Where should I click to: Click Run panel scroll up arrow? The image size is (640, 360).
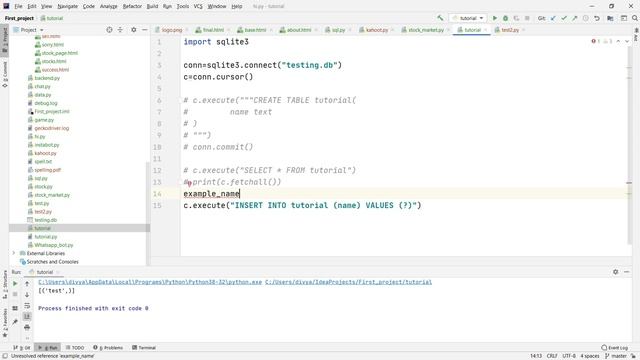[x=27, y=283]
